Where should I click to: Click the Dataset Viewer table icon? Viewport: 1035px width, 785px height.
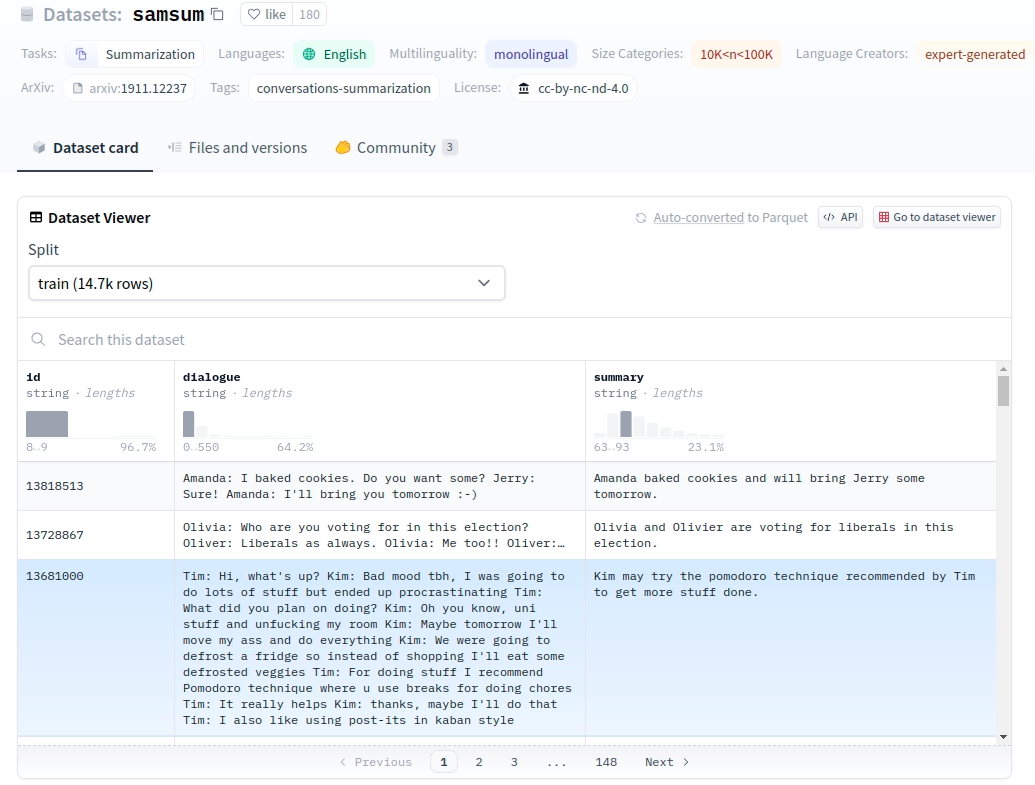36,217
